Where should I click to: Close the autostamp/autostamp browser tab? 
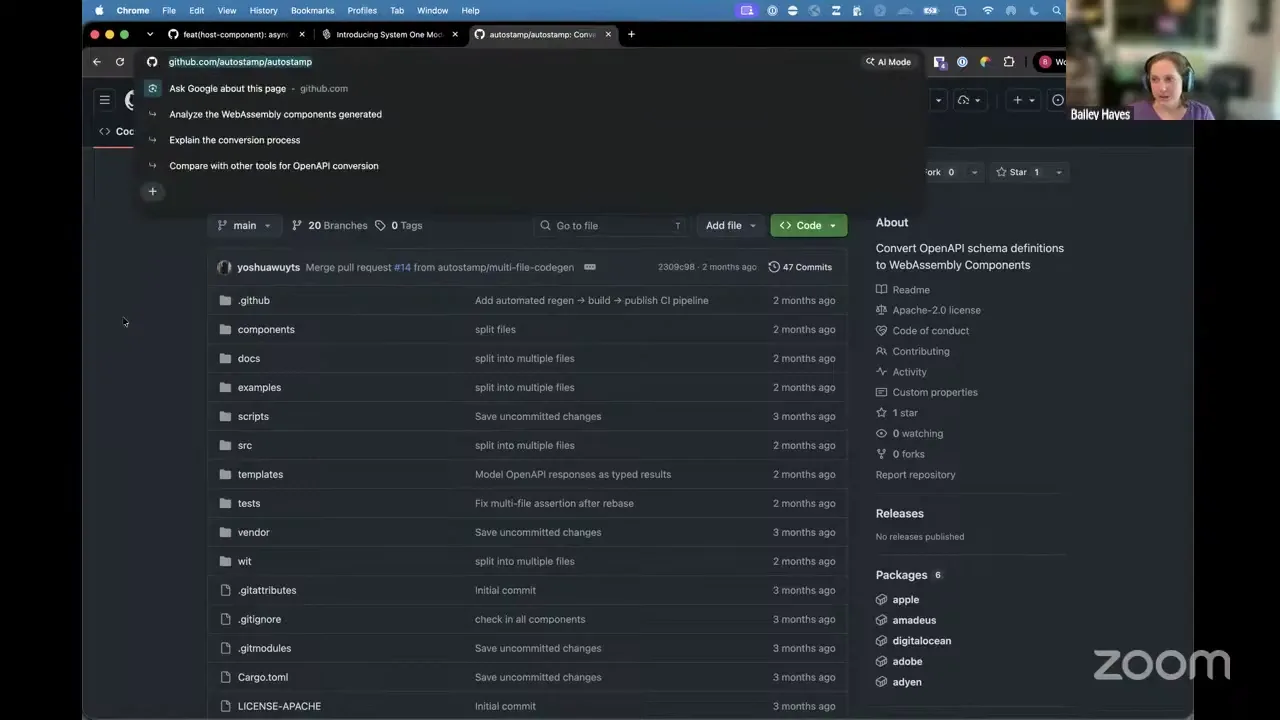(607, 34)
